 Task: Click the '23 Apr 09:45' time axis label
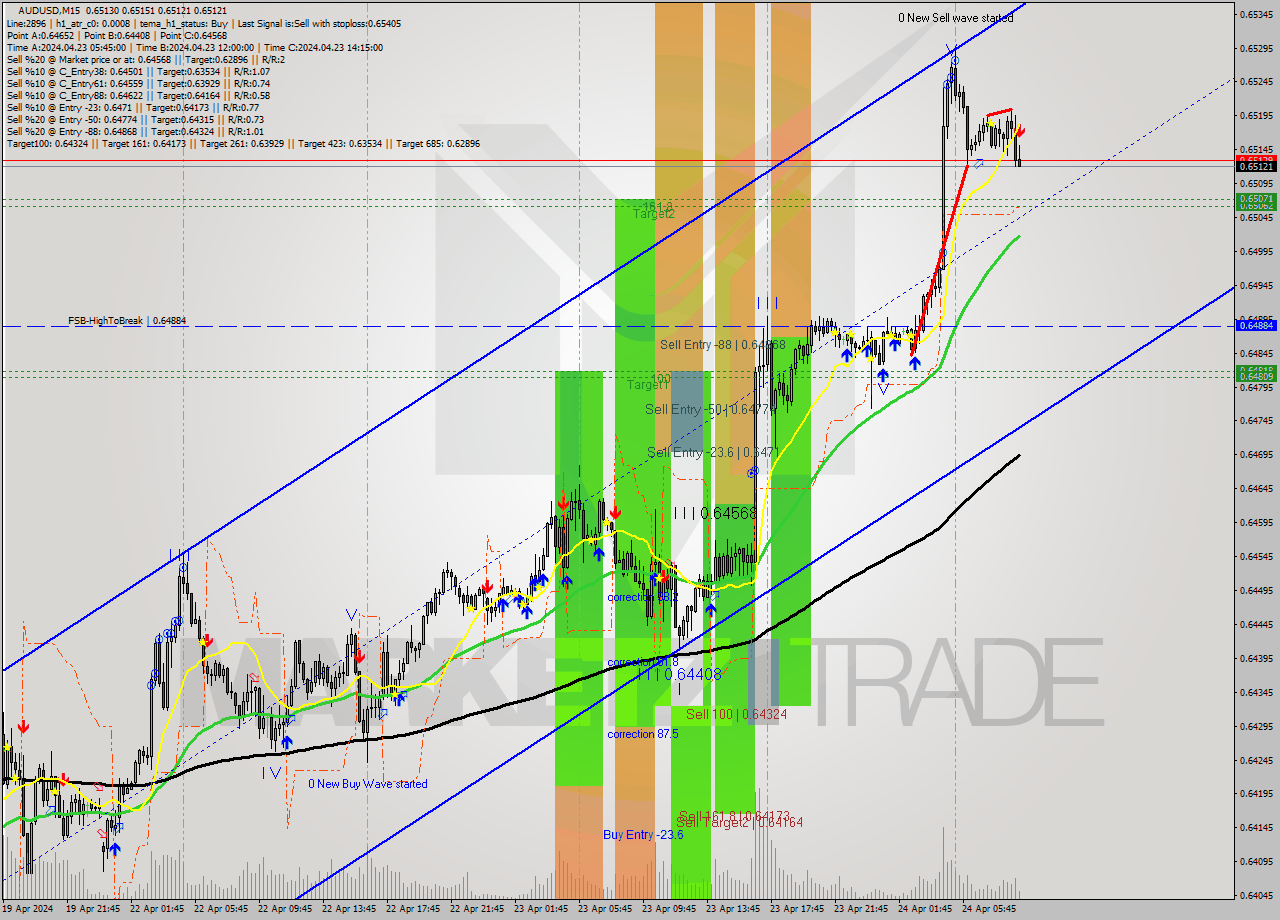coord(670,909)
